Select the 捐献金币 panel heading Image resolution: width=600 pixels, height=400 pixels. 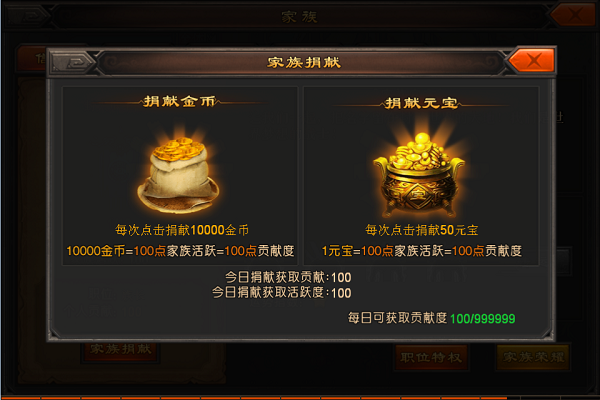point(179,101)
